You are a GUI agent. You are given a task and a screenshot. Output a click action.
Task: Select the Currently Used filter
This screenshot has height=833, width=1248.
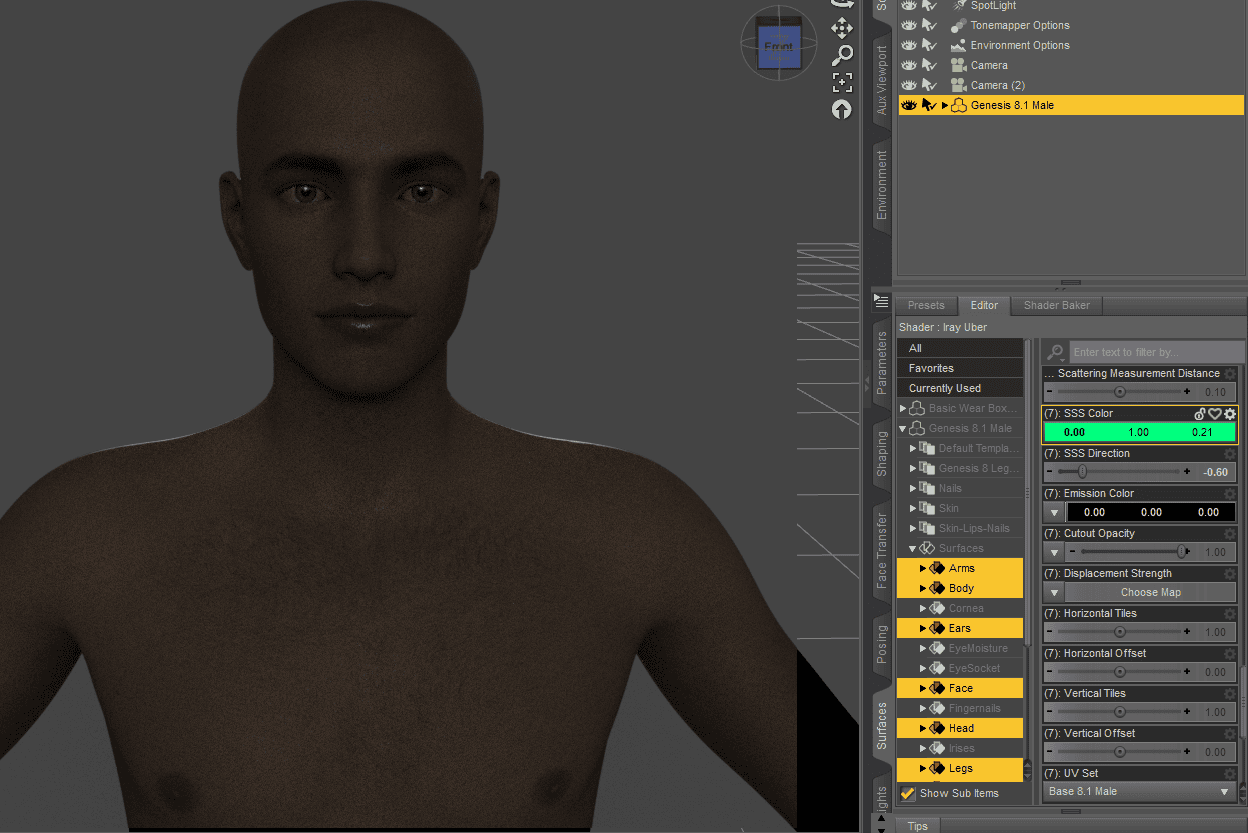coord(959,387)
